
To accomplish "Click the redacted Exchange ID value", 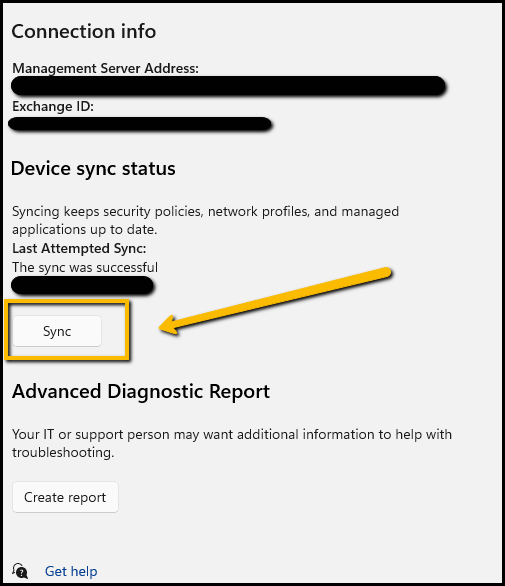I will click(140, 124).
